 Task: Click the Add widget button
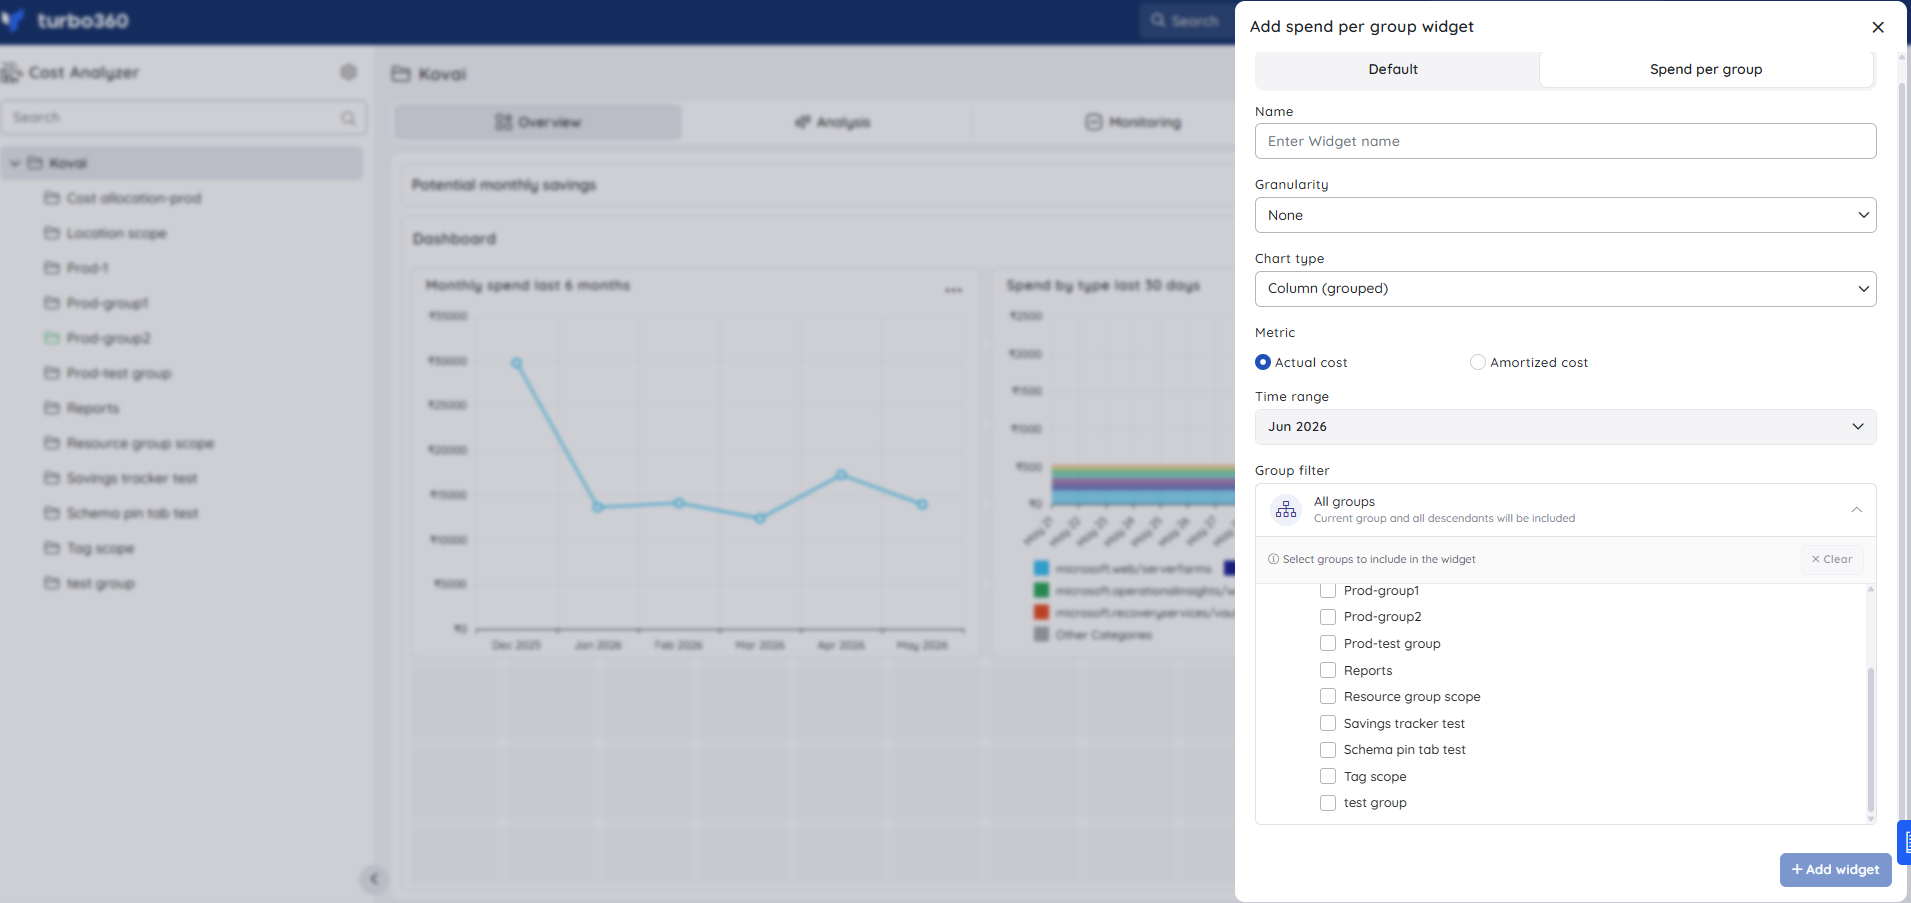[x=1835, y=870]
